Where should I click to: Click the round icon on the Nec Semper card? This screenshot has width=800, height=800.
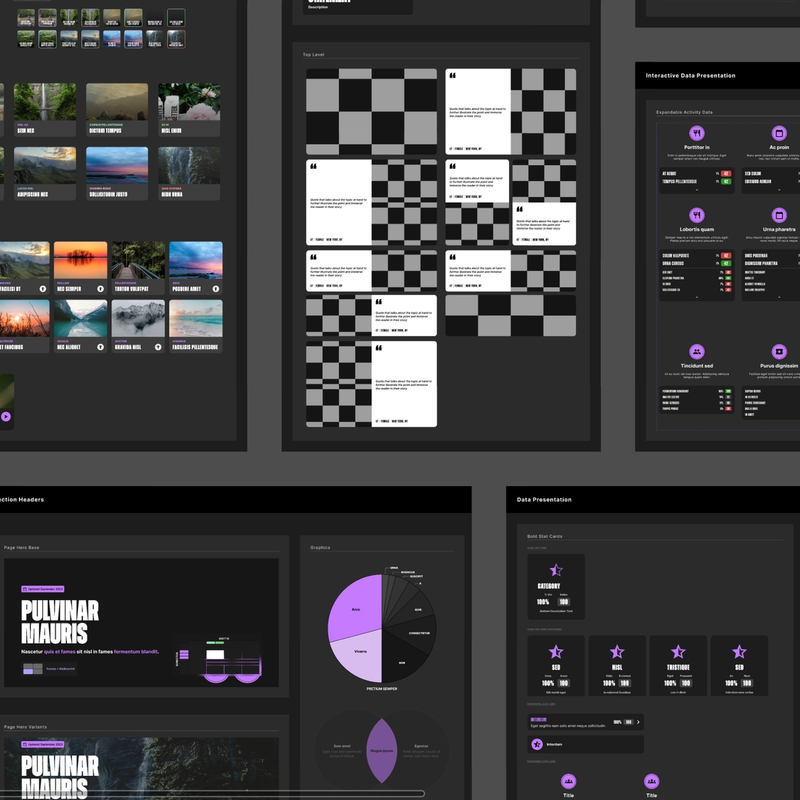[101, 289]
